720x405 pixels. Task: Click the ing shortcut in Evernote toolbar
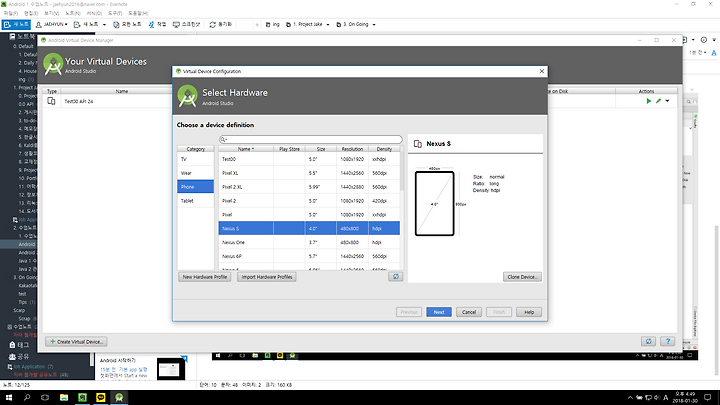pyautogui.click(x=272, y=24)
